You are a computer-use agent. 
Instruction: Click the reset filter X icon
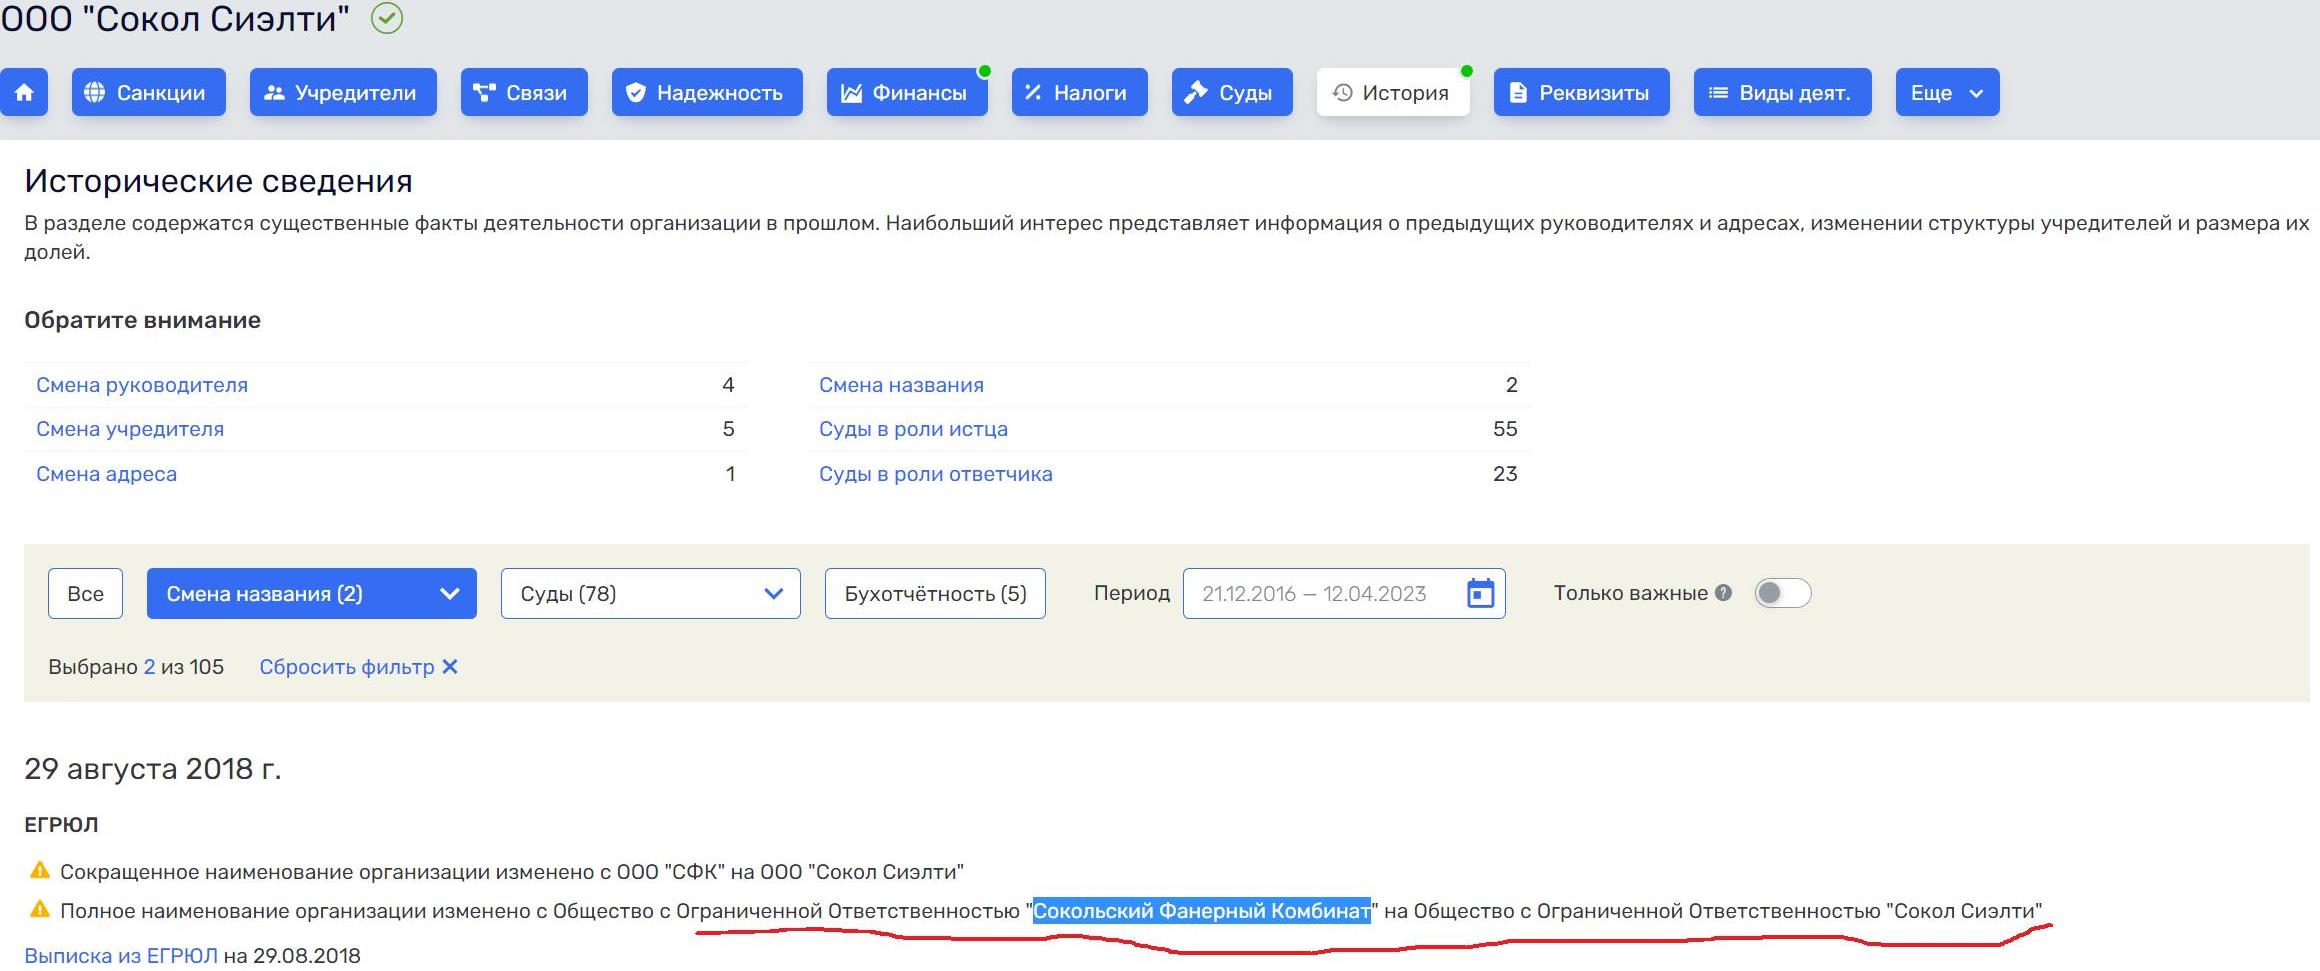(x=450, y=667)
